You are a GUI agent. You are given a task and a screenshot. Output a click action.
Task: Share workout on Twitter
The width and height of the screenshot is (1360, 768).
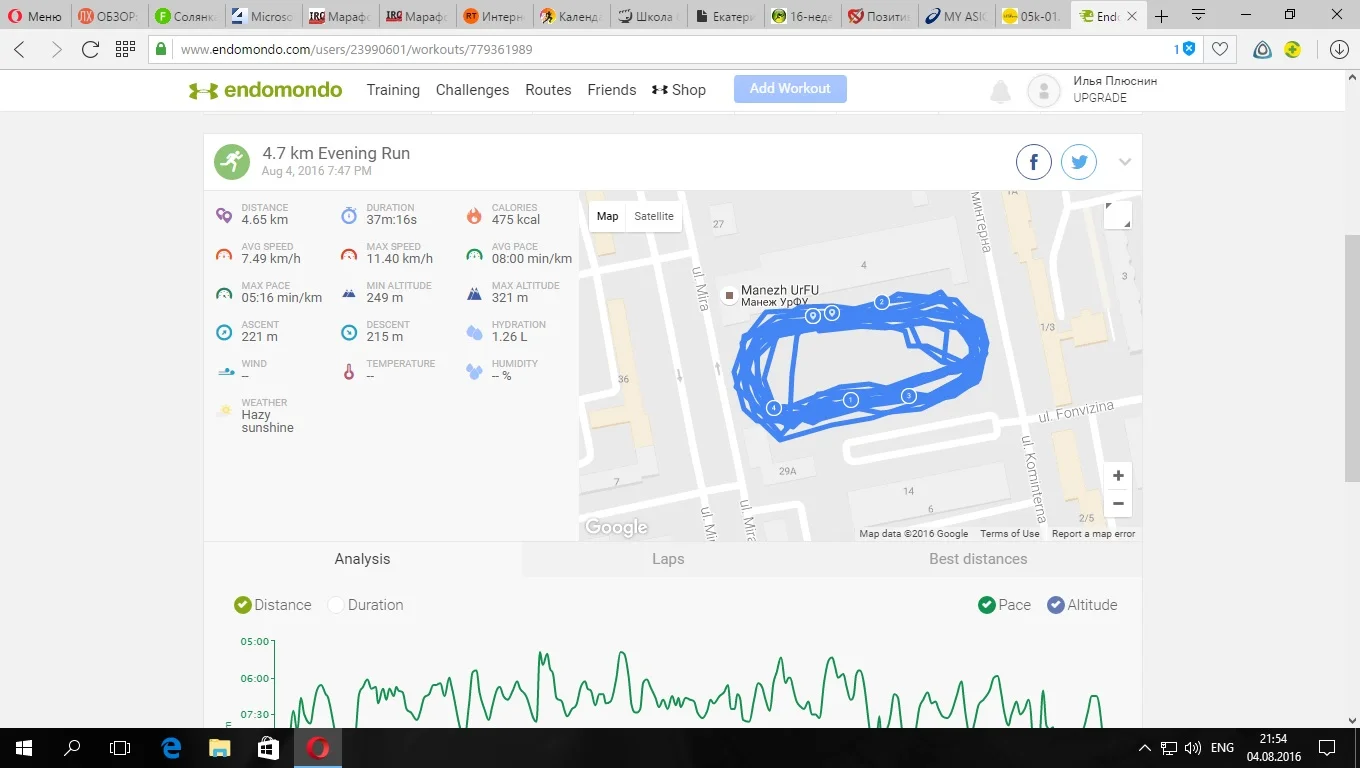click(x=1079, y=162)
